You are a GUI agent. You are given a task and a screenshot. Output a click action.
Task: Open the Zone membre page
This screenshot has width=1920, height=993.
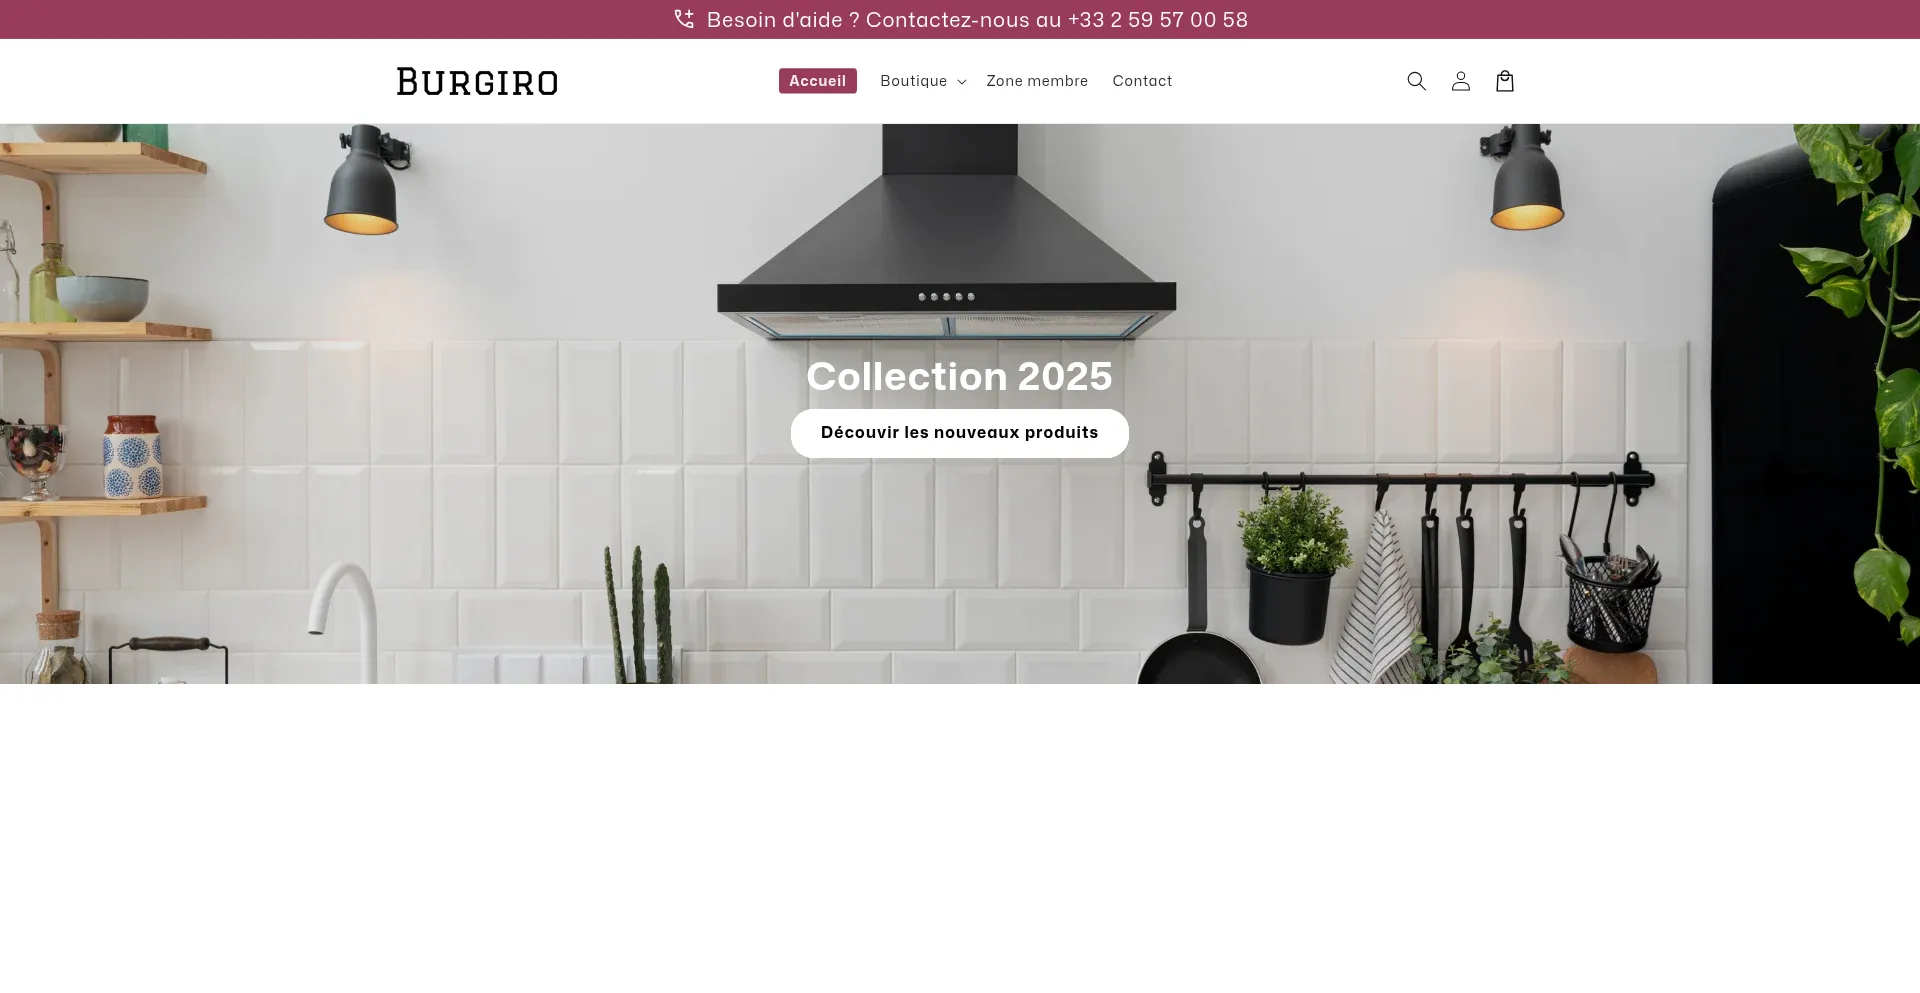pos(1037,81)
